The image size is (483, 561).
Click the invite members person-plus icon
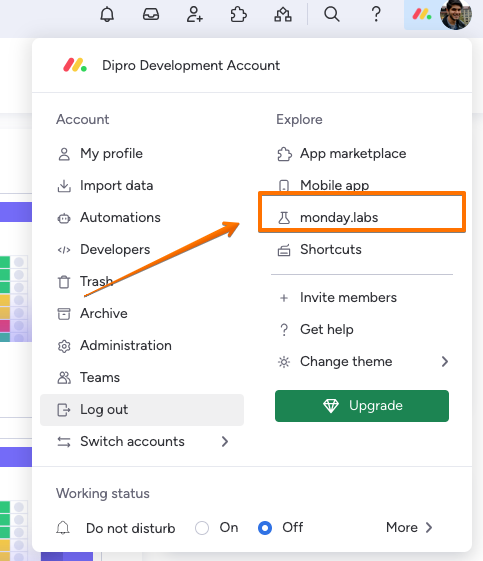click(195, 15)
